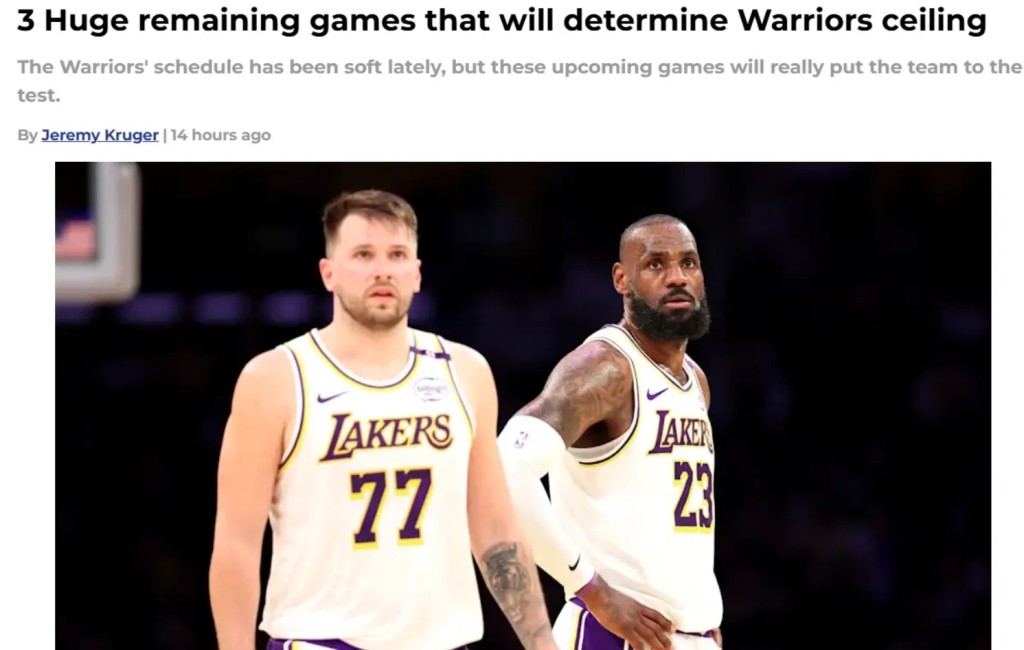
Task: Click the number 77 on the jersey
Action: tap(391, 506)
